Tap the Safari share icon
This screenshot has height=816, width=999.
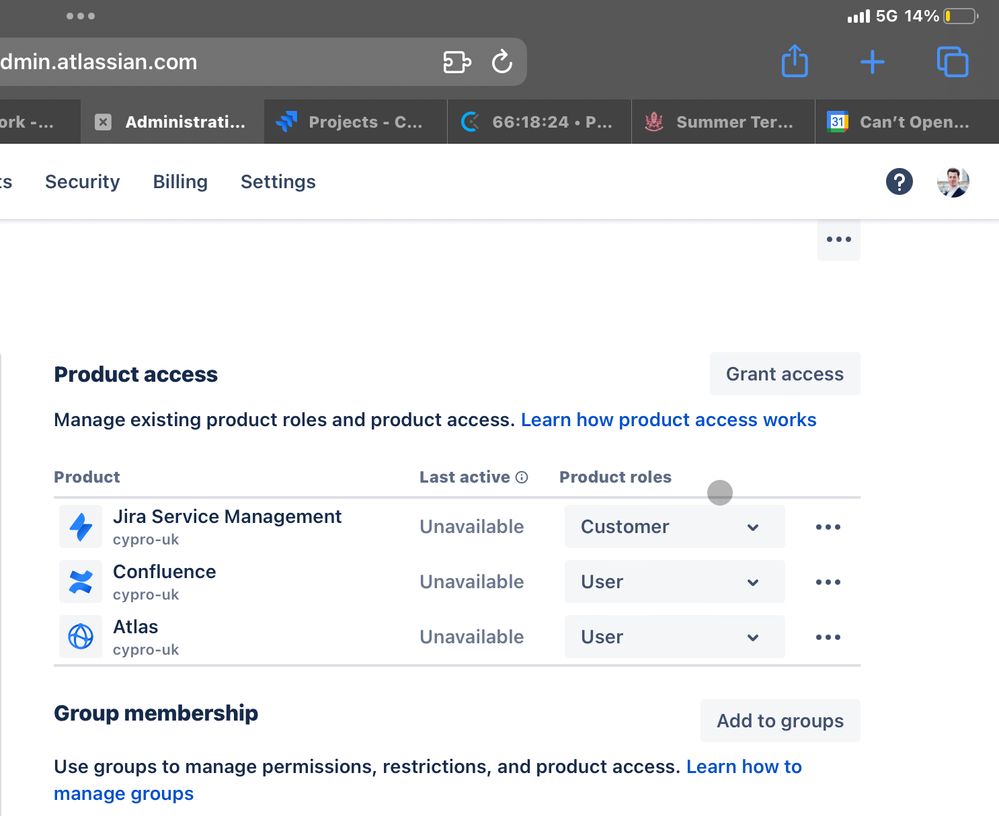pyautogui.click(x=794, y=61)
